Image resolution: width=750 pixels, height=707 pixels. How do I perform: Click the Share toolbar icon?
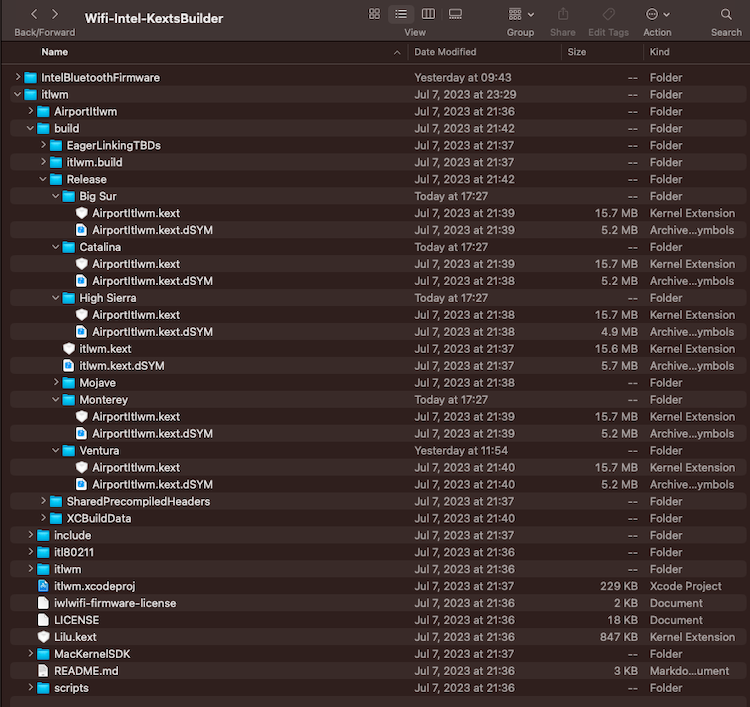point(563,14)
